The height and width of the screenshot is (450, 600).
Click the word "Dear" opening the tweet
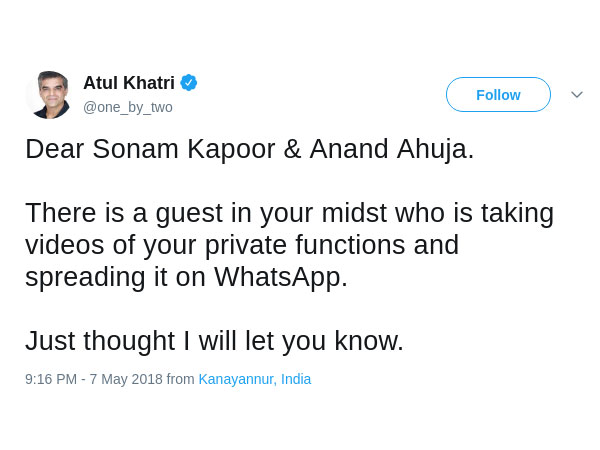55,149
